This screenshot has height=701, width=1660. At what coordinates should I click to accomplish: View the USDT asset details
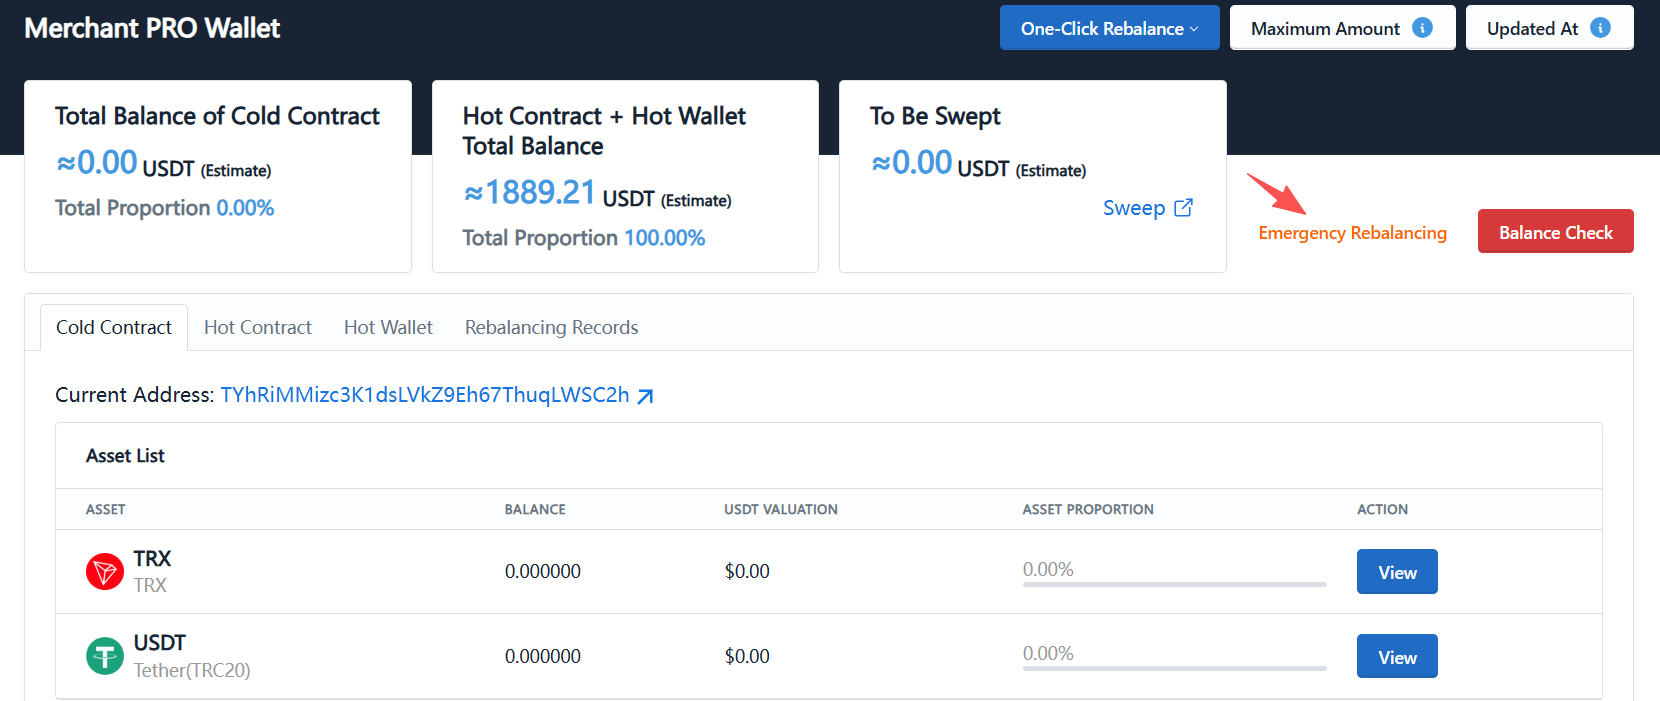point(1397,657)
